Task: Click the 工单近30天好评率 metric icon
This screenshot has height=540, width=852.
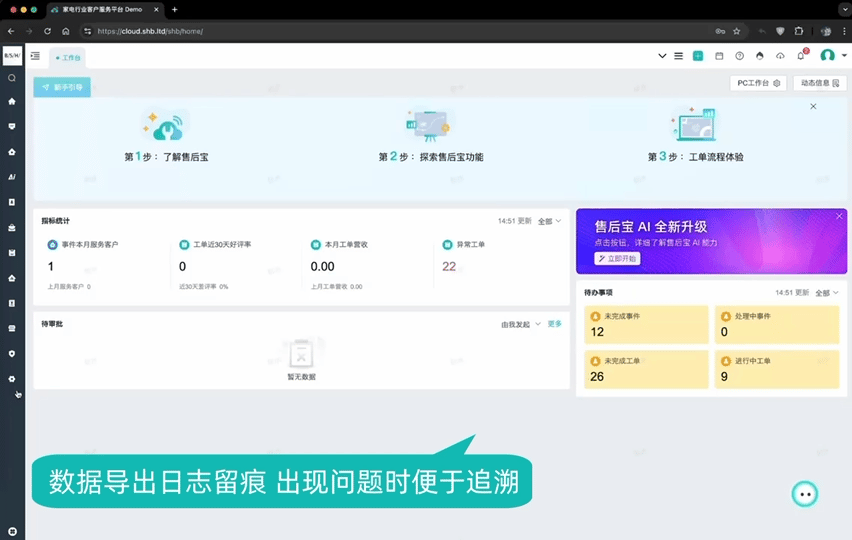Action: coord(184,245)
